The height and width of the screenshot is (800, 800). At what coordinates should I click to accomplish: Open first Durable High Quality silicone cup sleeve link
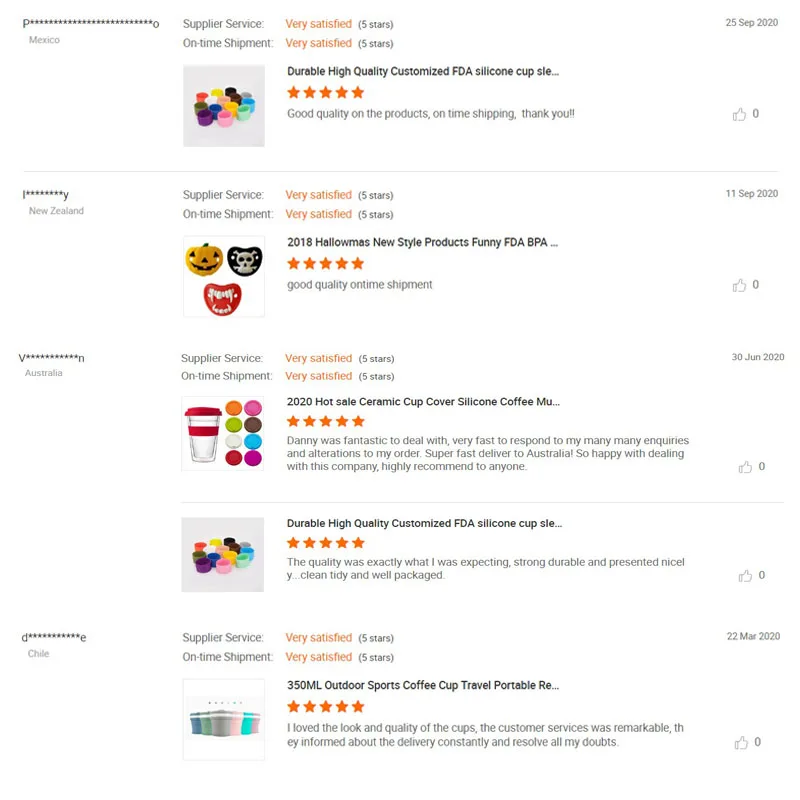pyautogui.click(x=423, y=72)
